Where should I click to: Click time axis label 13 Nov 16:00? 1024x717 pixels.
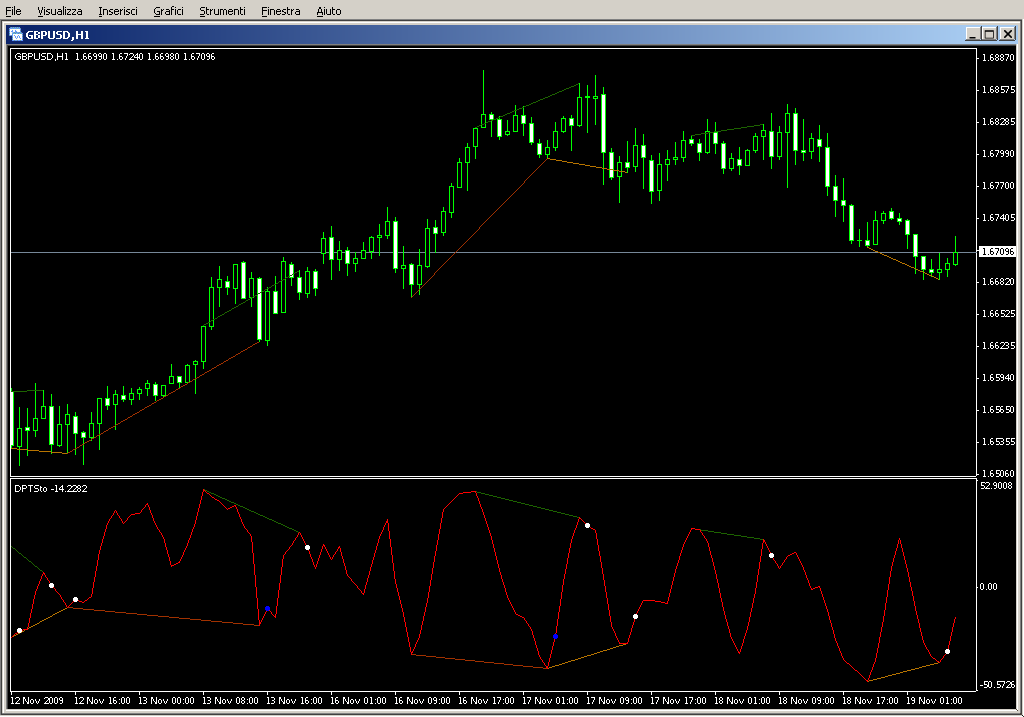click(295, 701)
